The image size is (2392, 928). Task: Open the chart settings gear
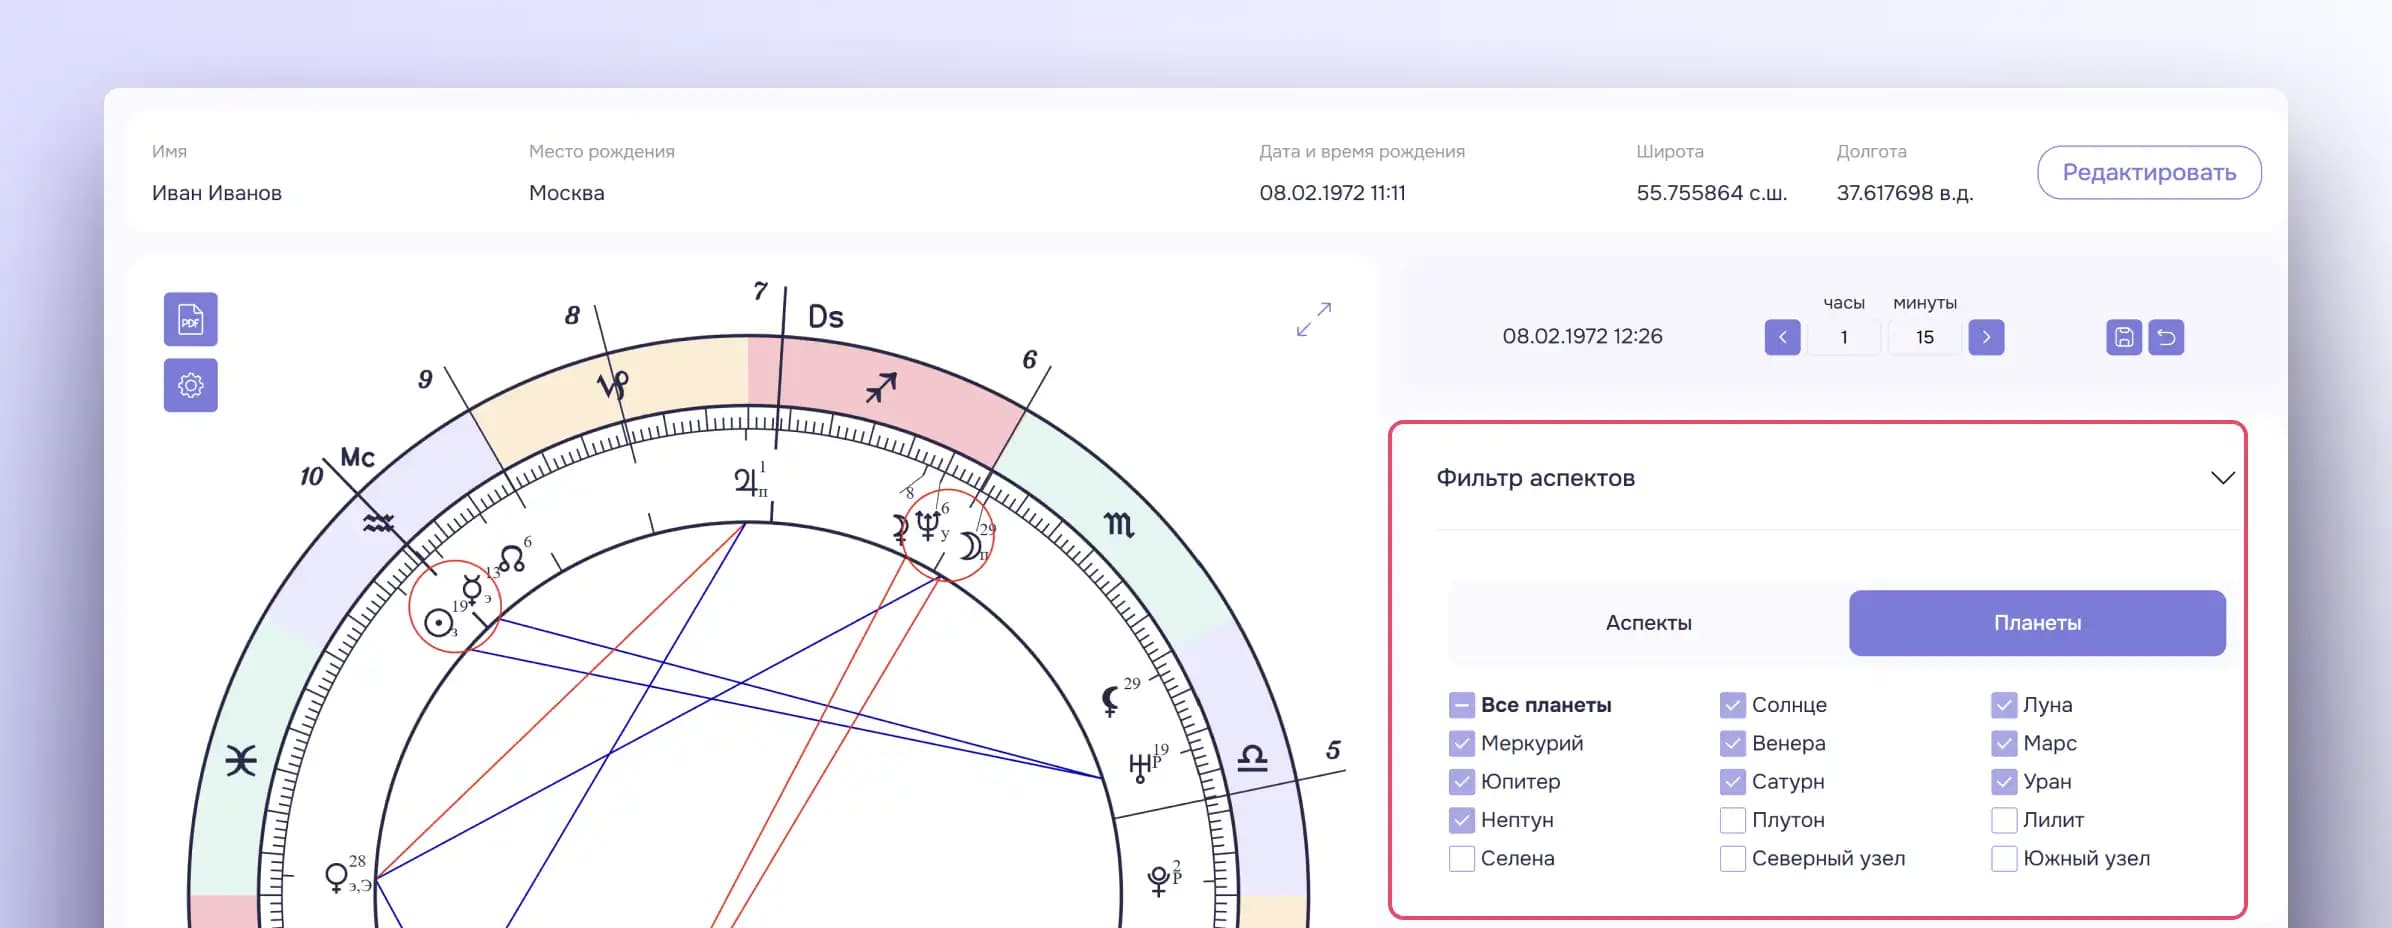[190, 384]
